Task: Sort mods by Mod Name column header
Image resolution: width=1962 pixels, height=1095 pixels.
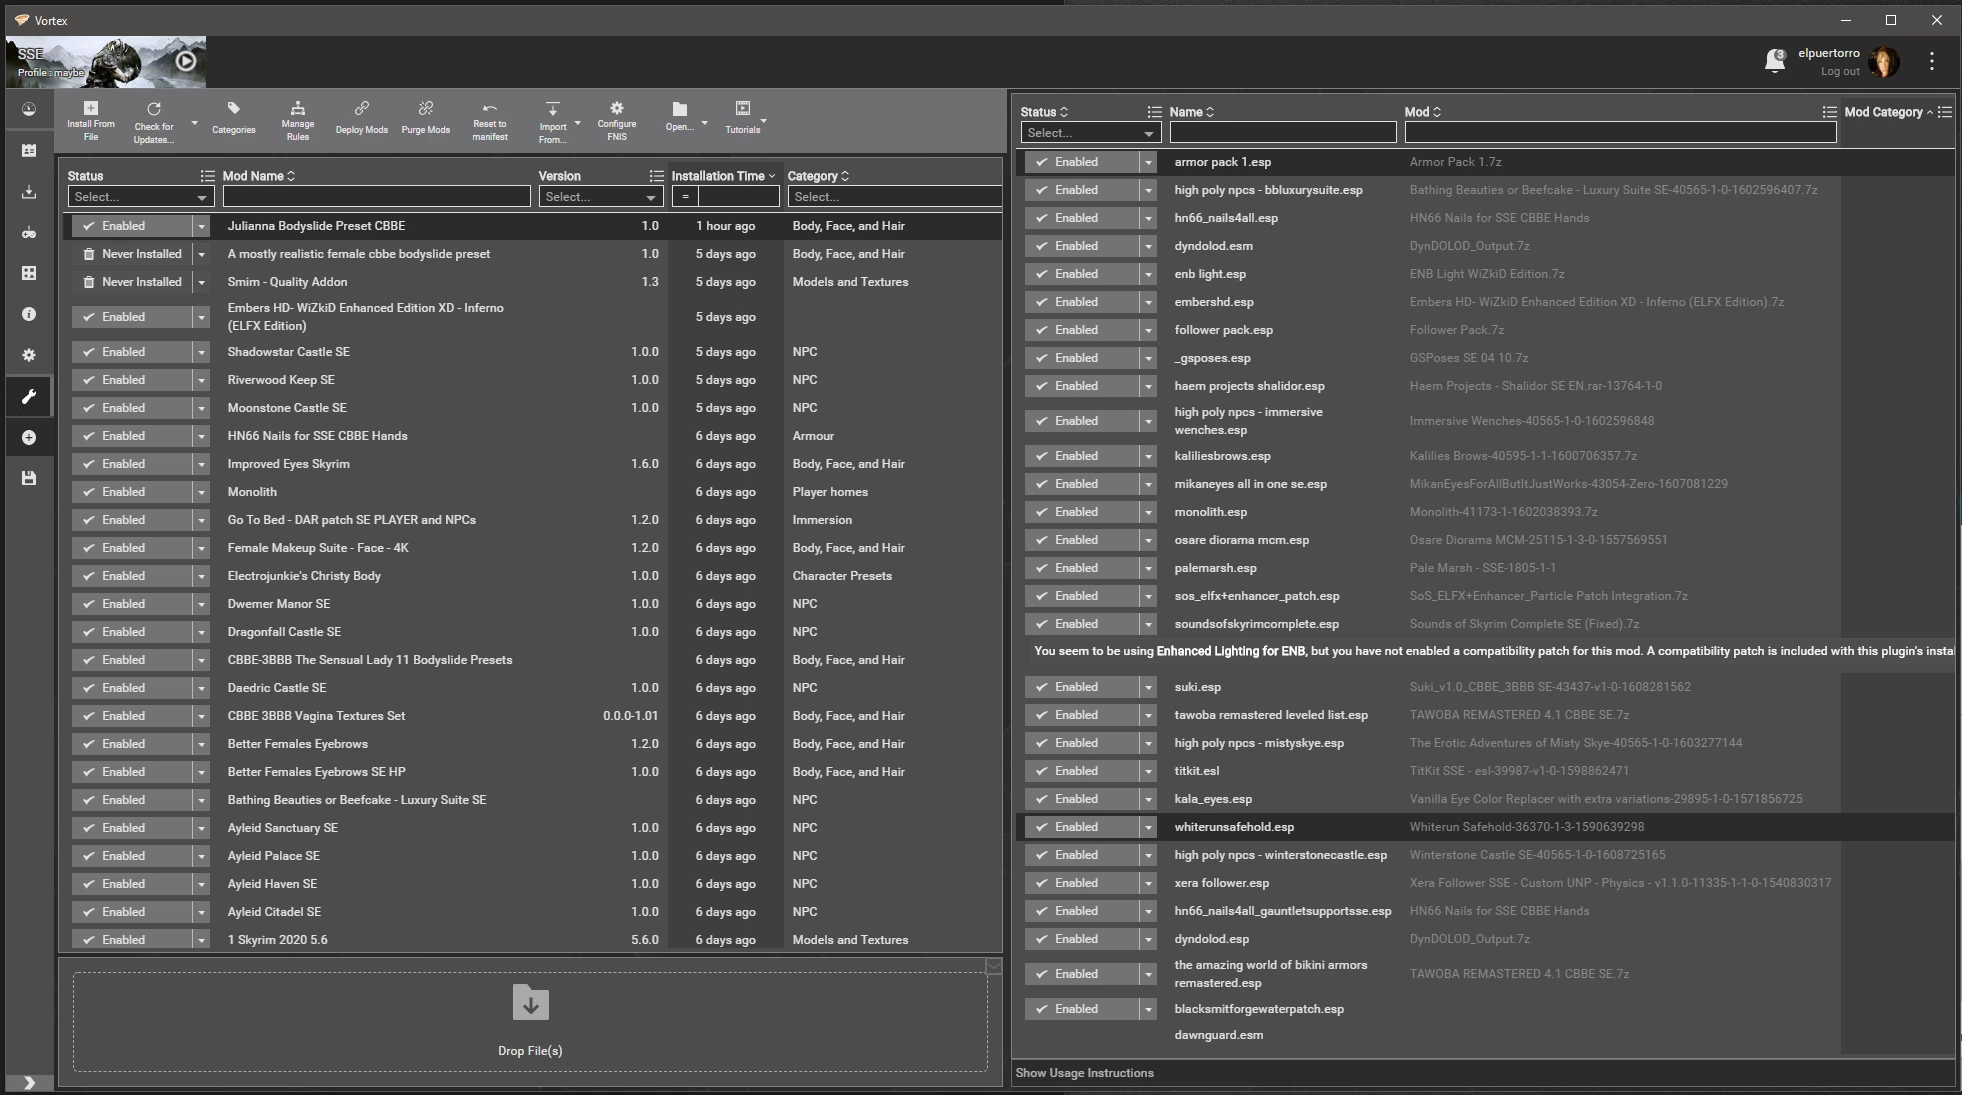Action: [258, 176]
